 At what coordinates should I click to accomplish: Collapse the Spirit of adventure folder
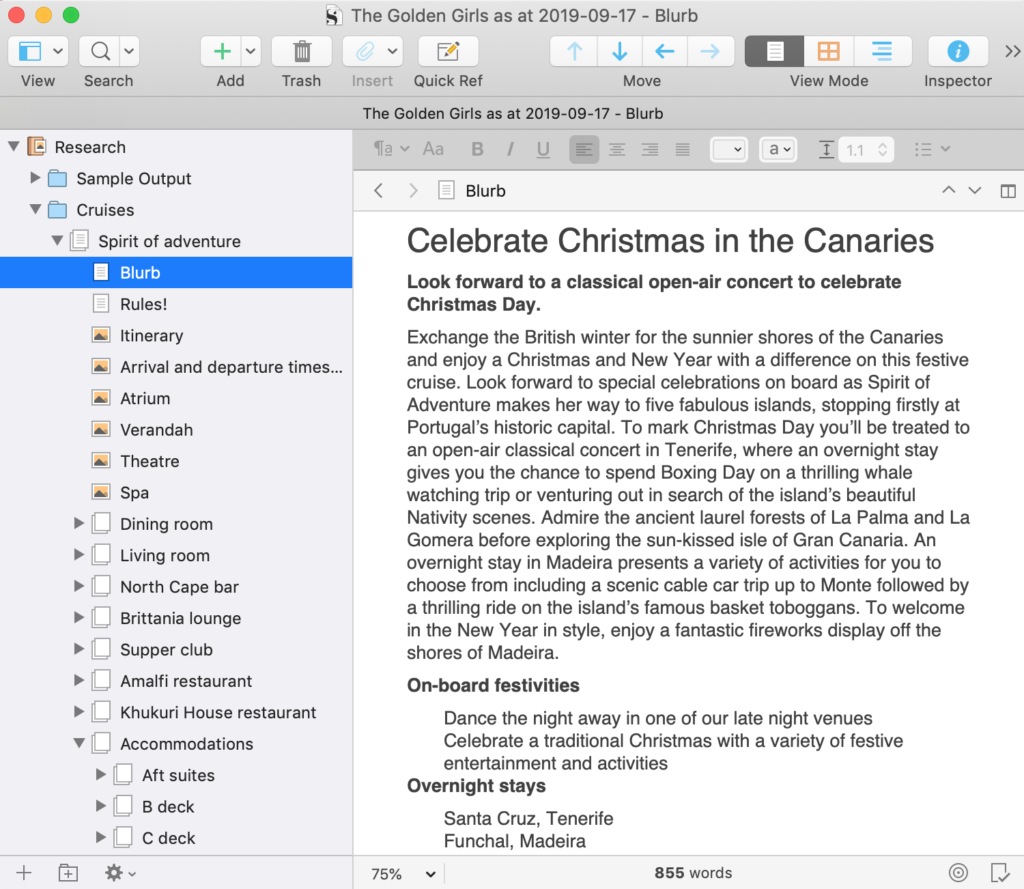click(58, 240)
